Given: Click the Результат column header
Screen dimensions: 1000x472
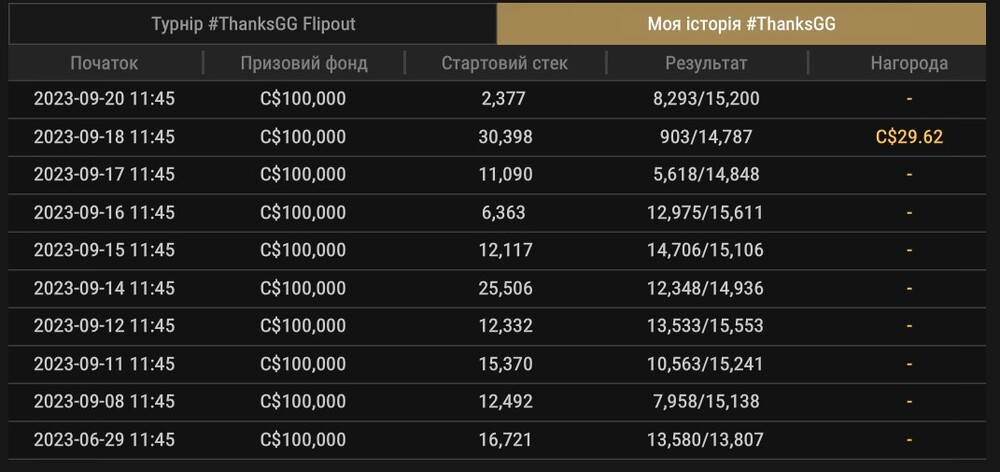Looking at the screenshot, I should point(706,63).
